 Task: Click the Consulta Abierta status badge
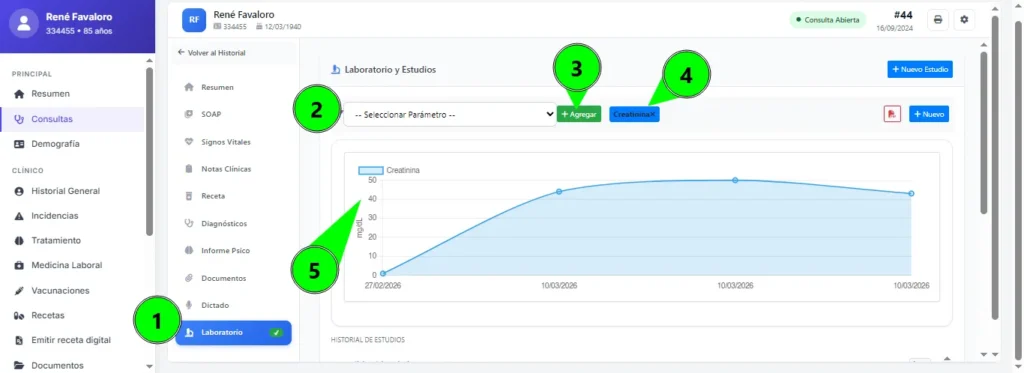coord(827,20)
